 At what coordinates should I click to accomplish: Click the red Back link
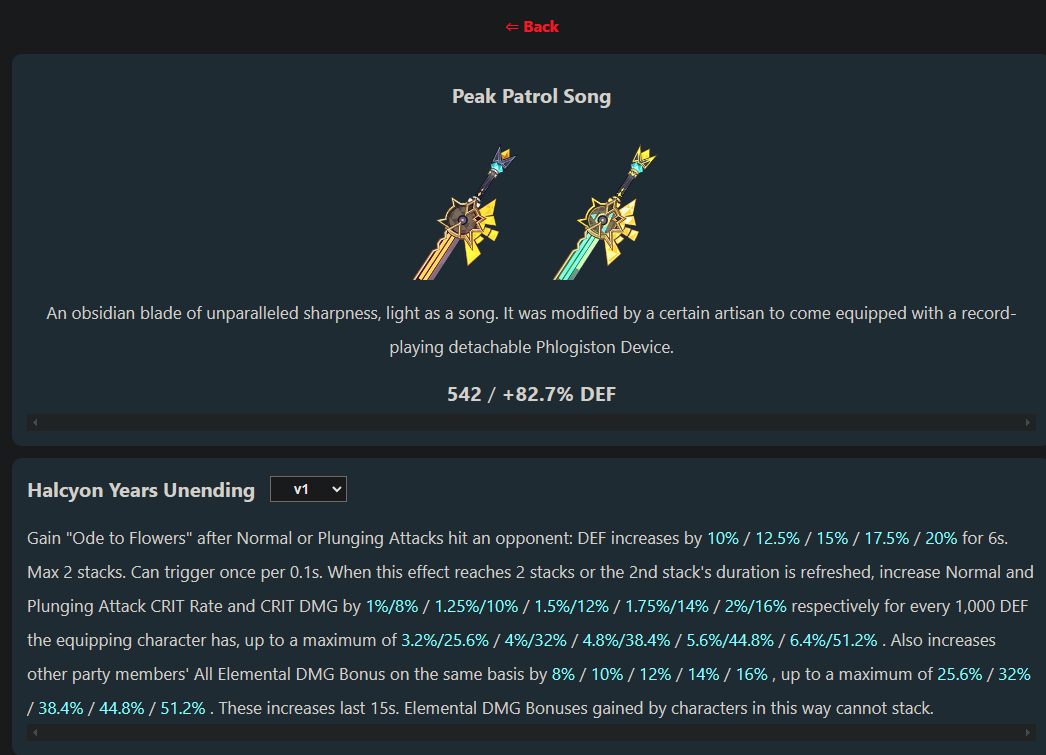pos(532,27)
